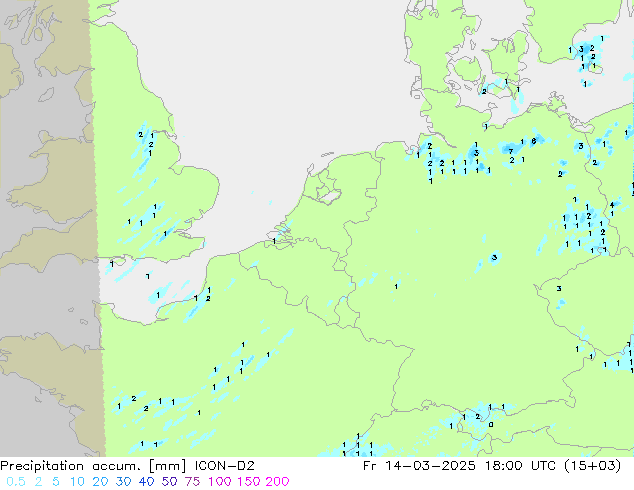Image resolution: width=634 pixels, height=490 pixels.
Task: Click the 10 mm legend value
Action: (77, 482)
